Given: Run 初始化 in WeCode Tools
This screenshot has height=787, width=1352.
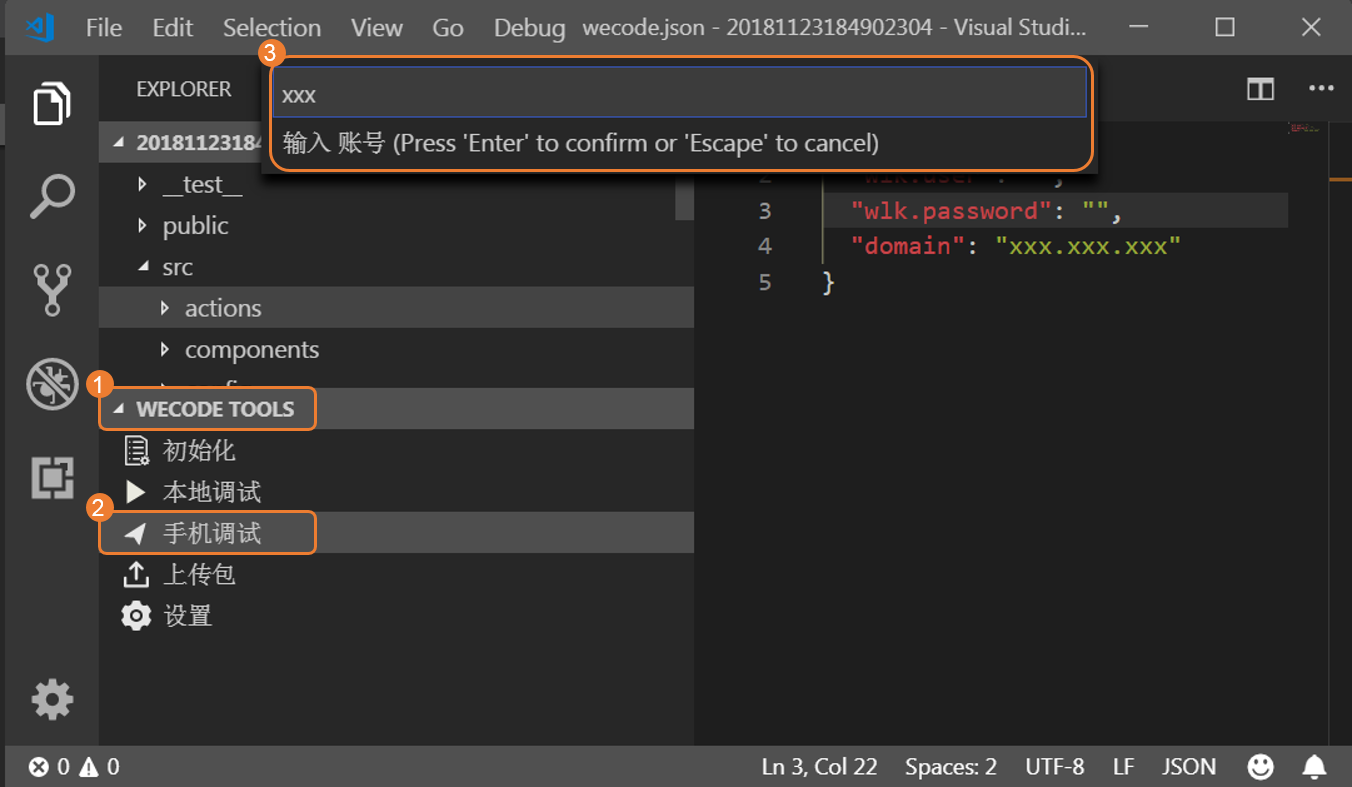Looking at the screenshot, I should (x=197, y=450).
